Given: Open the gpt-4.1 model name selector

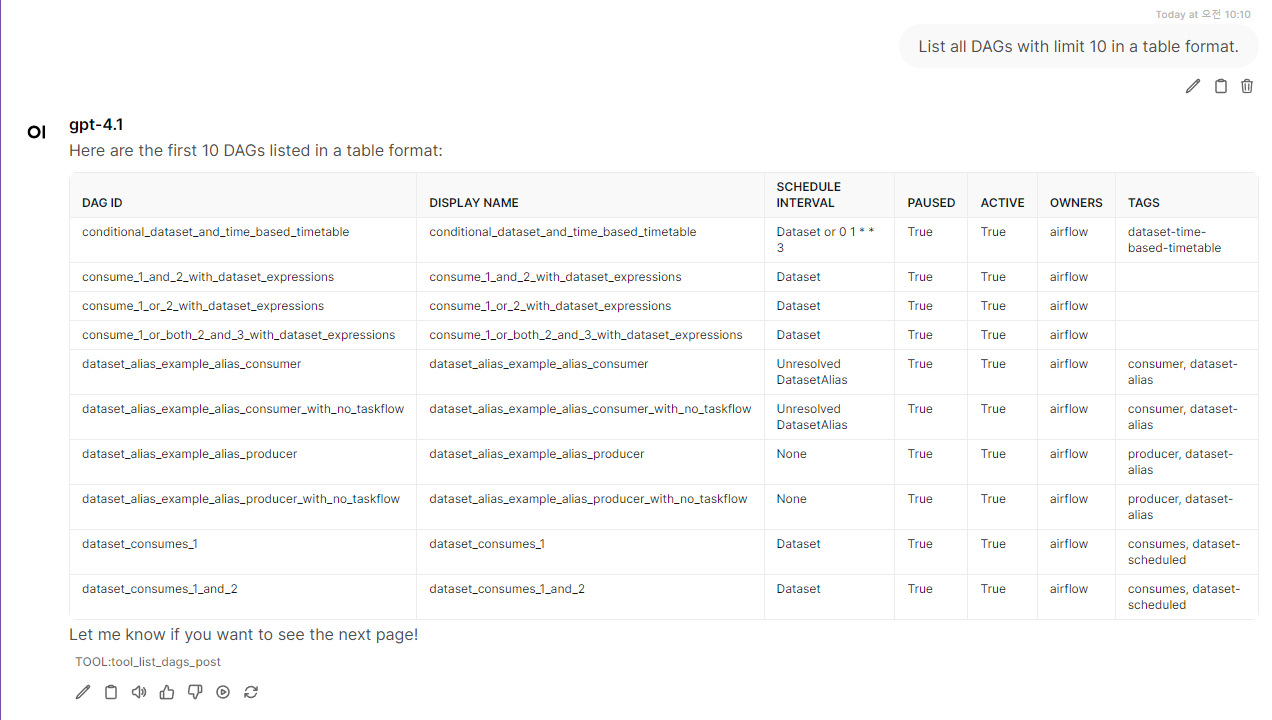Looking at the screenshot, I should (95, 124).
